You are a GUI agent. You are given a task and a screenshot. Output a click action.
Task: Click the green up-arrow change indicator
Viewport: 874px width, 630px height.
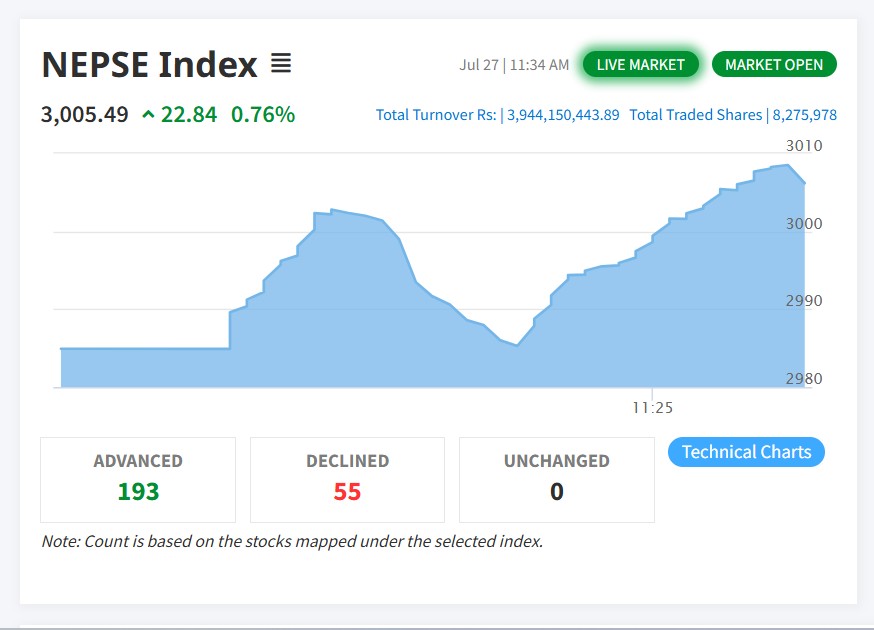148,115
